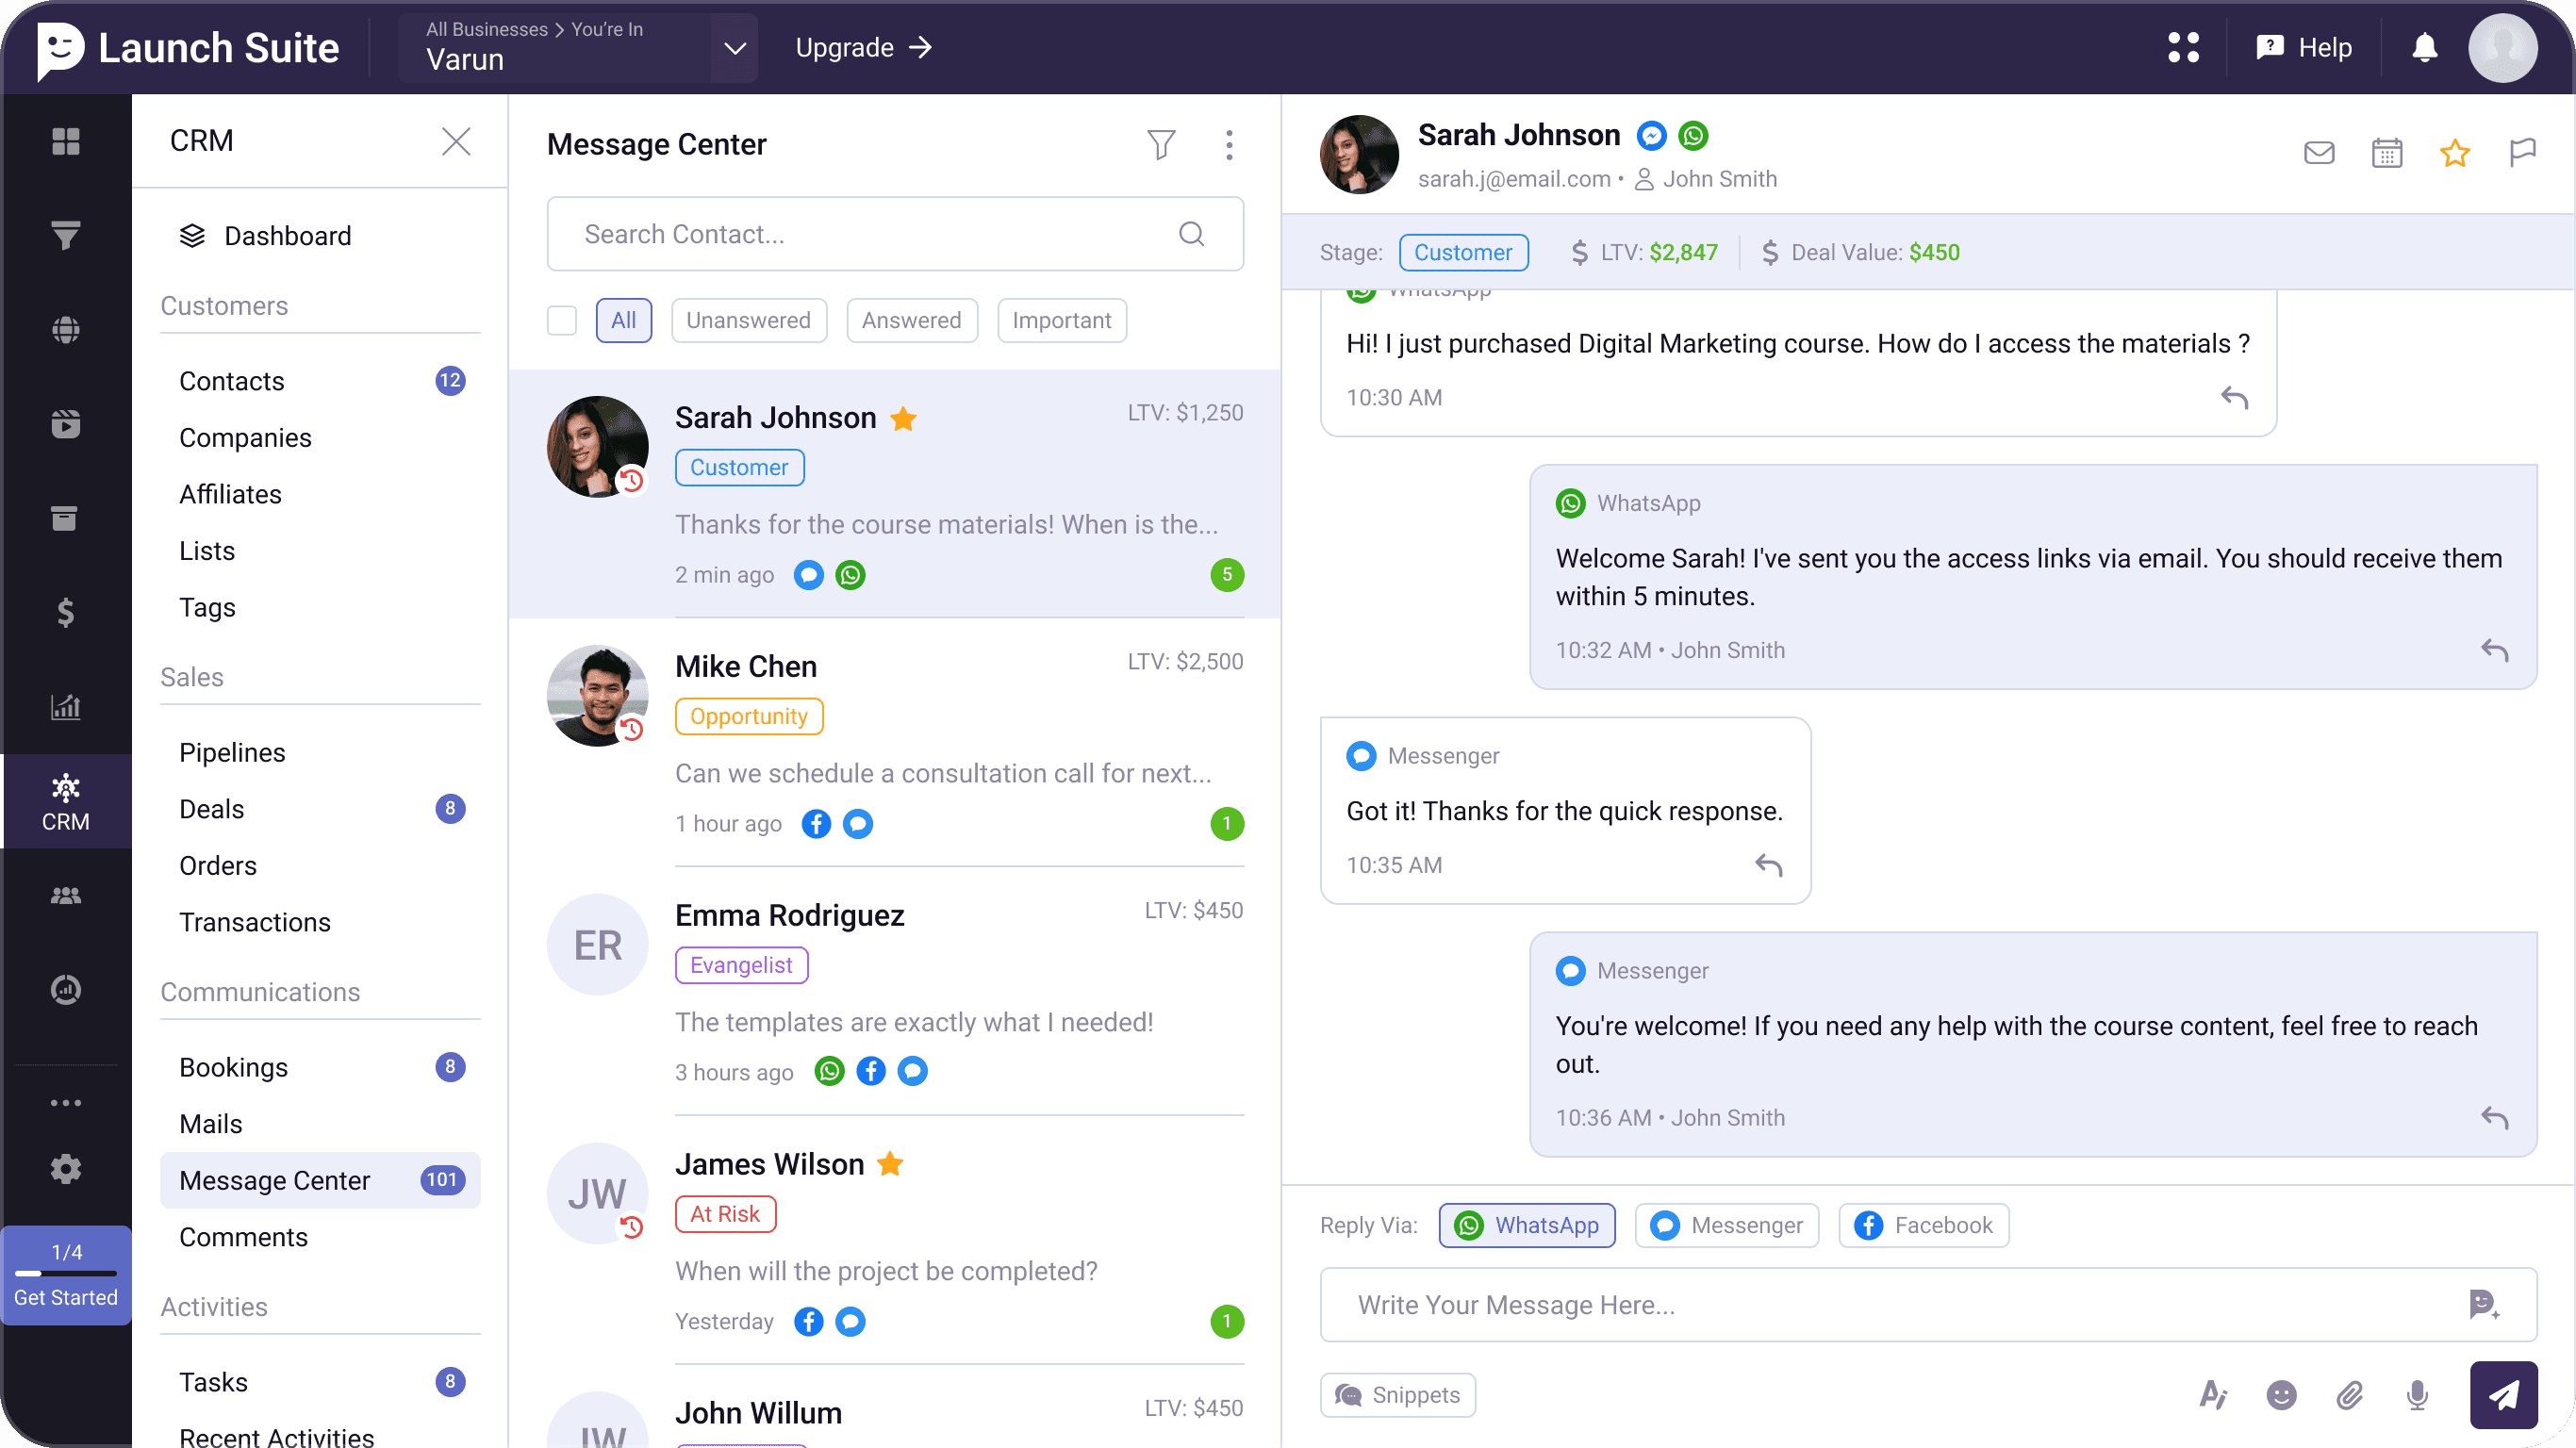Image resolution: width=2576 pixels, height=1448 pixels.
Task: Check the select all messages checkbox
Action: [x=562, y=320]
